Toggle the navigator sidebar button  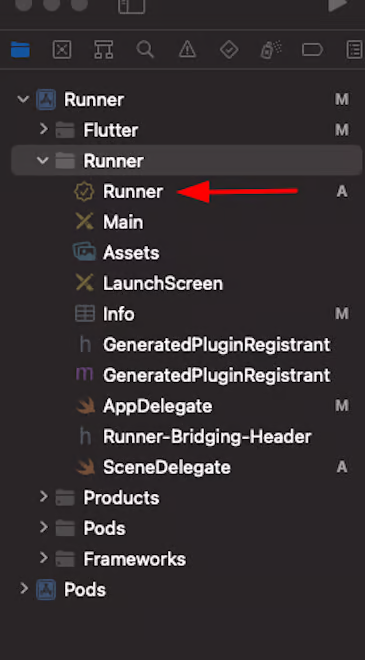132,6
